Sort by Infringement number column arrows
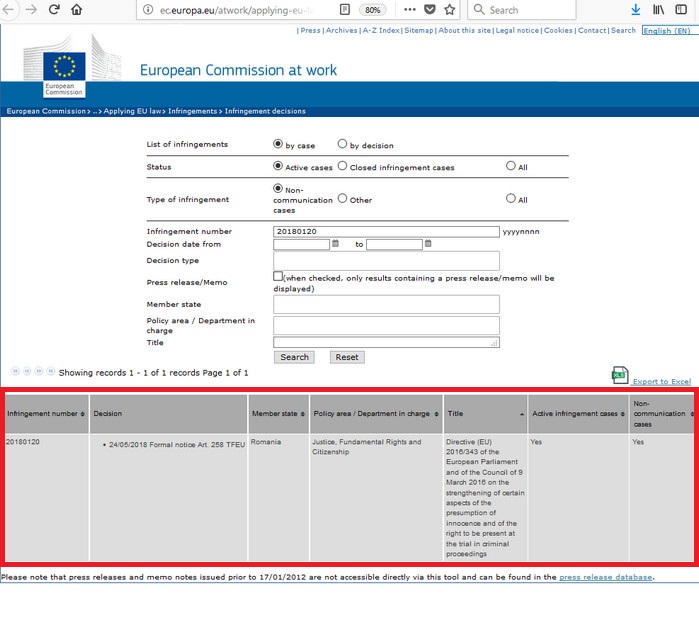 coord(82,414)
